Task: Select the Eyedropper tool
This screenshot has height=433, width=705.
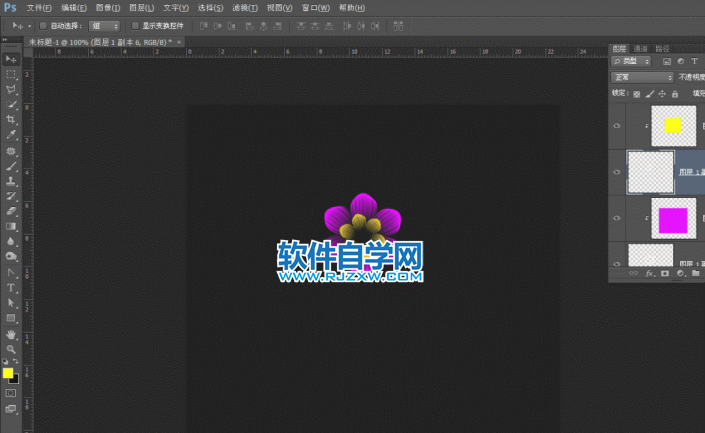Action: (x=11, y=134)
